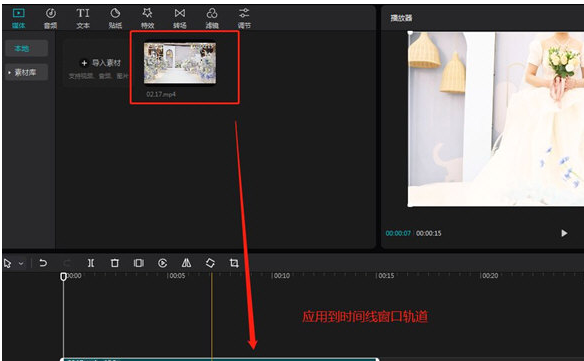Open the 转场 transitions panel
Image resolution: width=584 pixels, height=361 pixels.
(x=180, y=18)
